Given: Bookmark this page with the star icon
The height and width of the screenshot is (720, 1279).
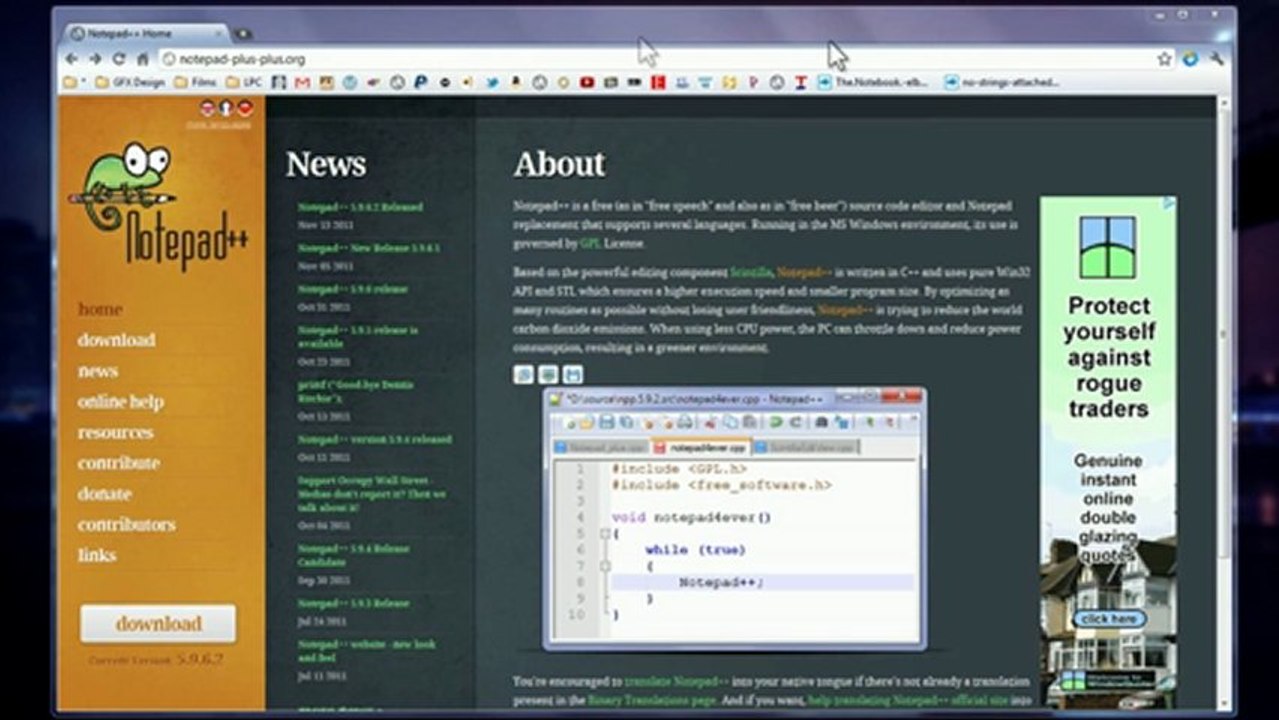Looking at the screenshot, I should click(x=1165, y=59).
